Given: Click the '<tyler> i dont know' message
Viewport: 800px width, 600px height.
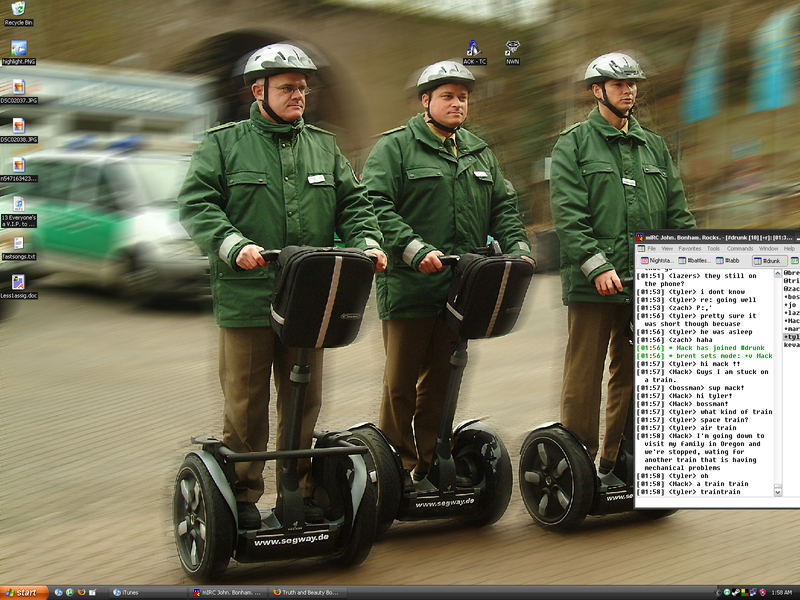Looking at the screenshot, I should [x=690, y=292].
